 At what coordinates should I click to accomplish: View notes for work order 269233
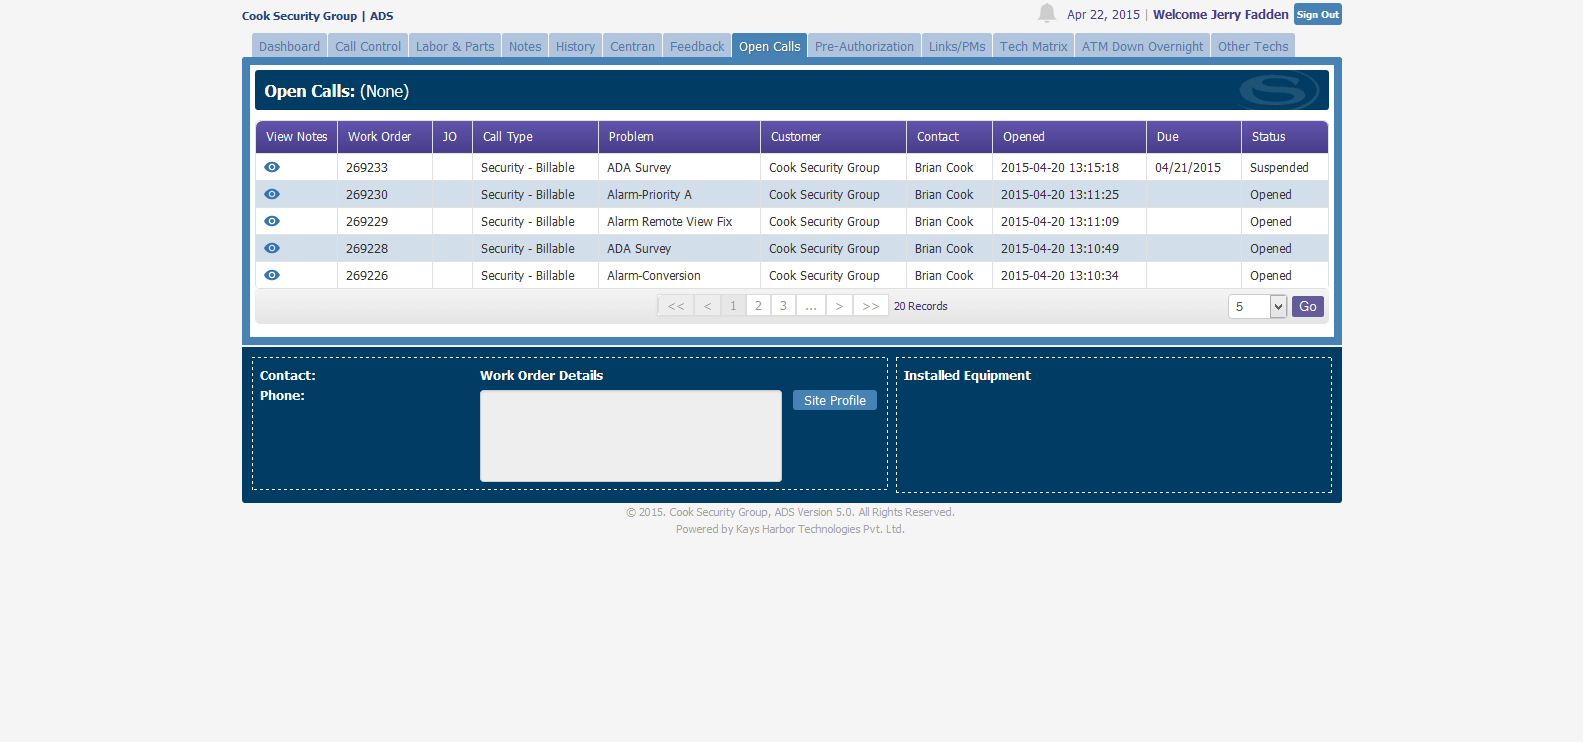point(272,167)
